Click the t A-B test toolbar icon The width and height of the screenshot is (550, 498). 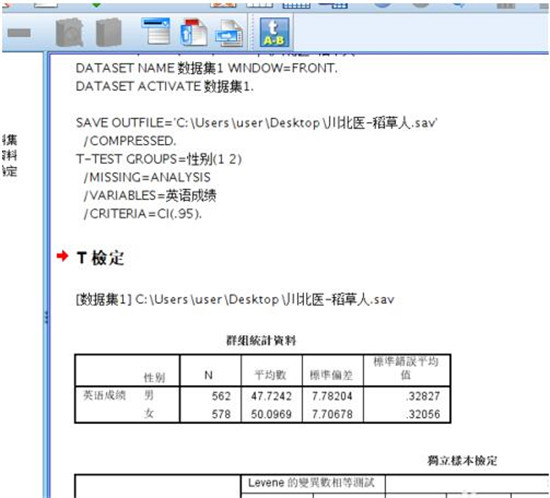pos(274,32)
